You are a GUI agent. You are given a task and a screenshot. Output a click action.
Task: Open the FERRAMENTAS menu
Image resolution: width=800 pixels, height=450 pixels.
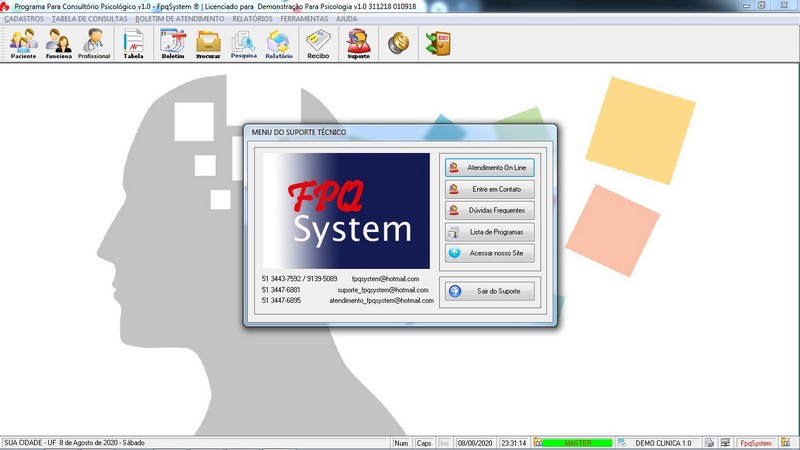[304, 19]
